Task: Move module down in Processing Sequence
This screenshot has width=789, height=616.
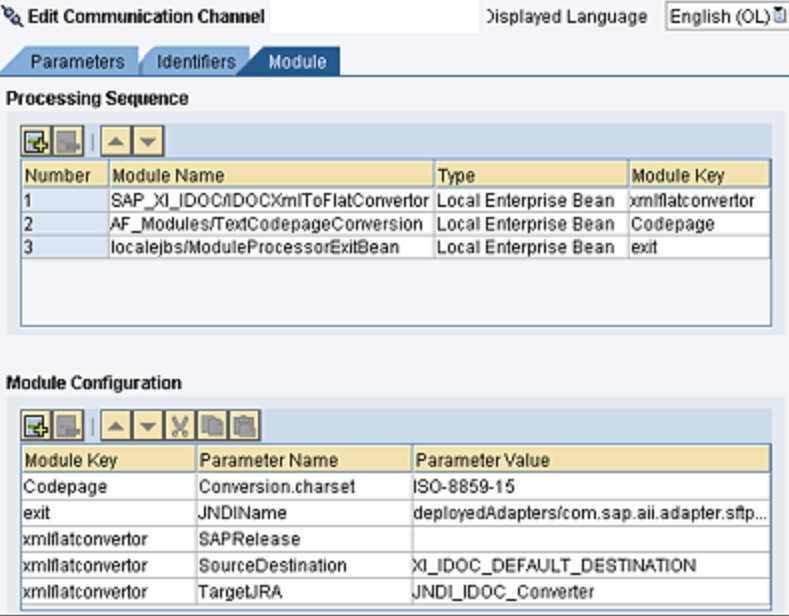Action: [148, 141]
